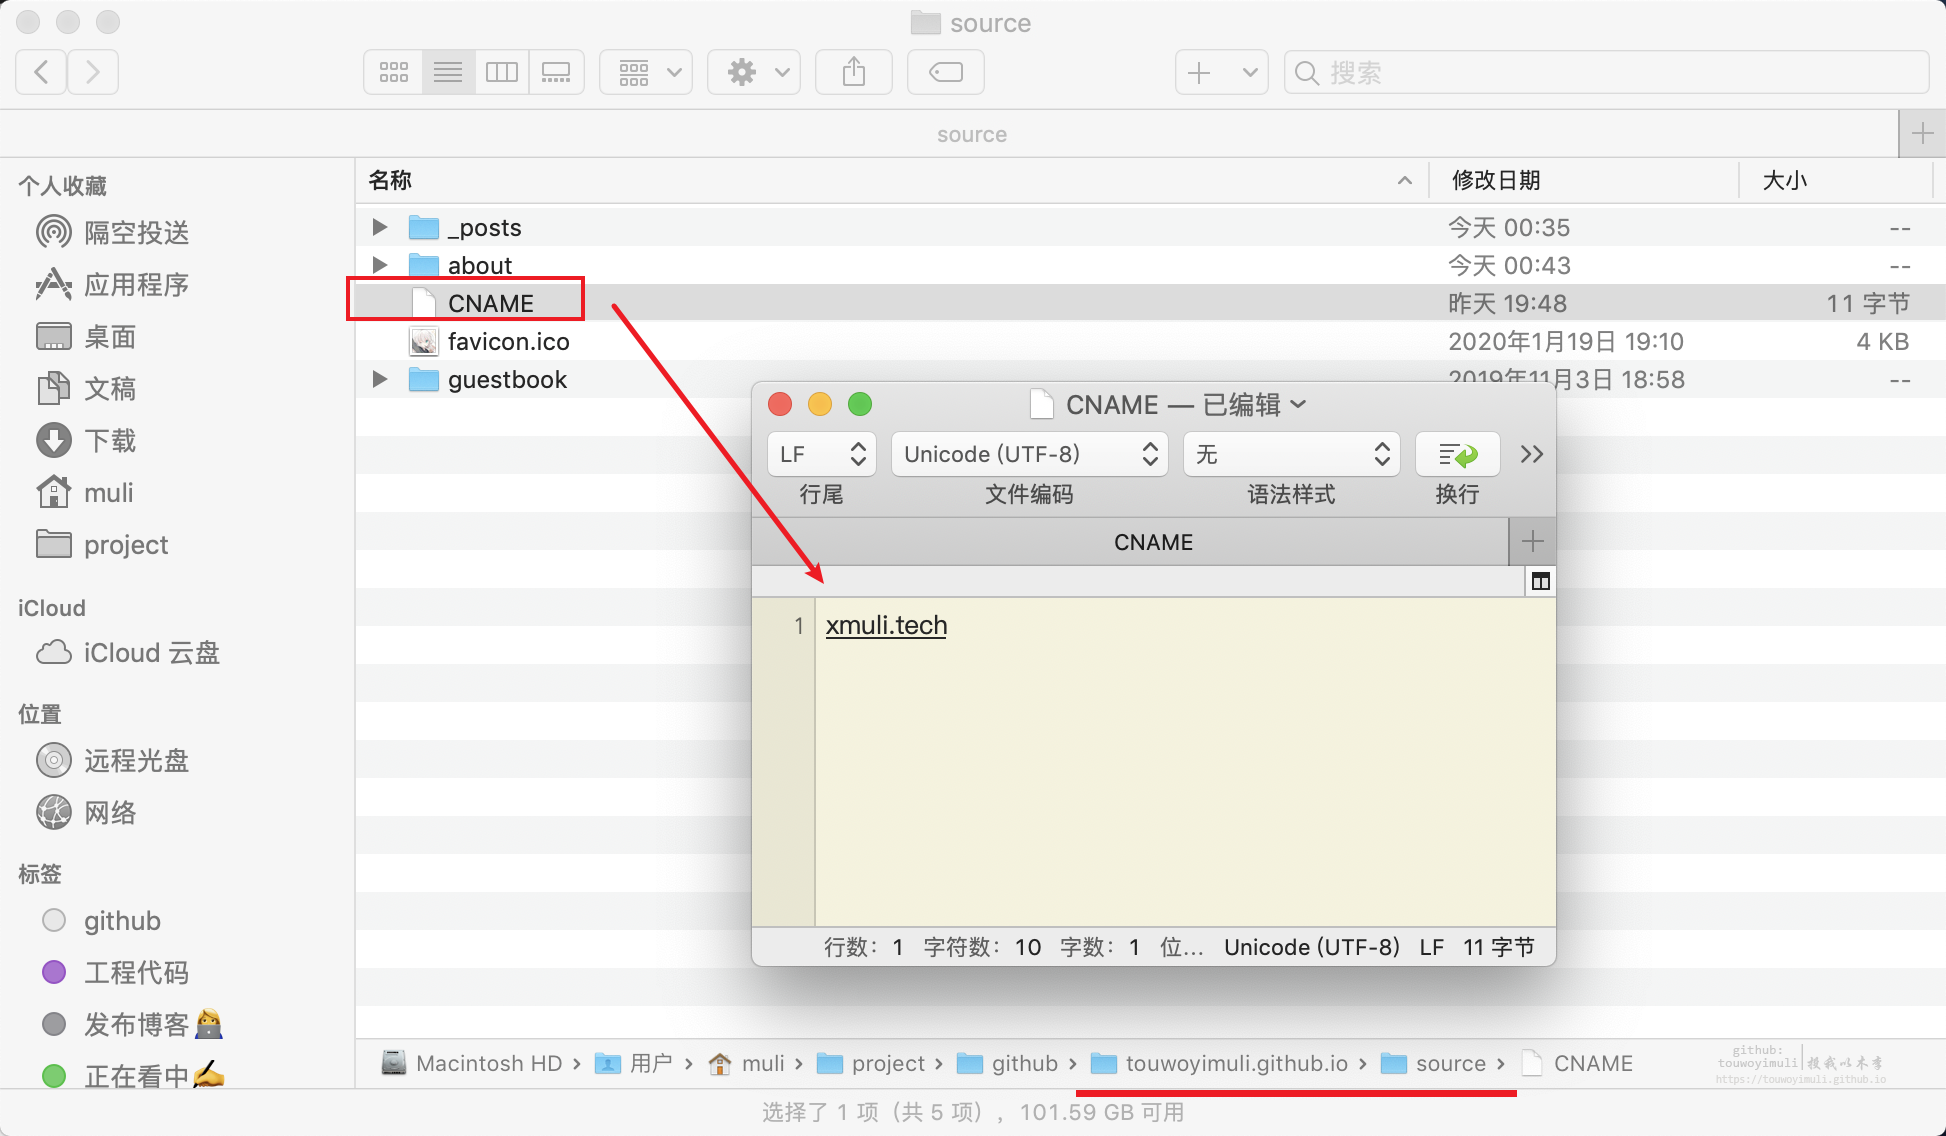This screenshot has height=1136, width=1946.
Task: Add a new tab in Finder
Action: coord(1921,134)
